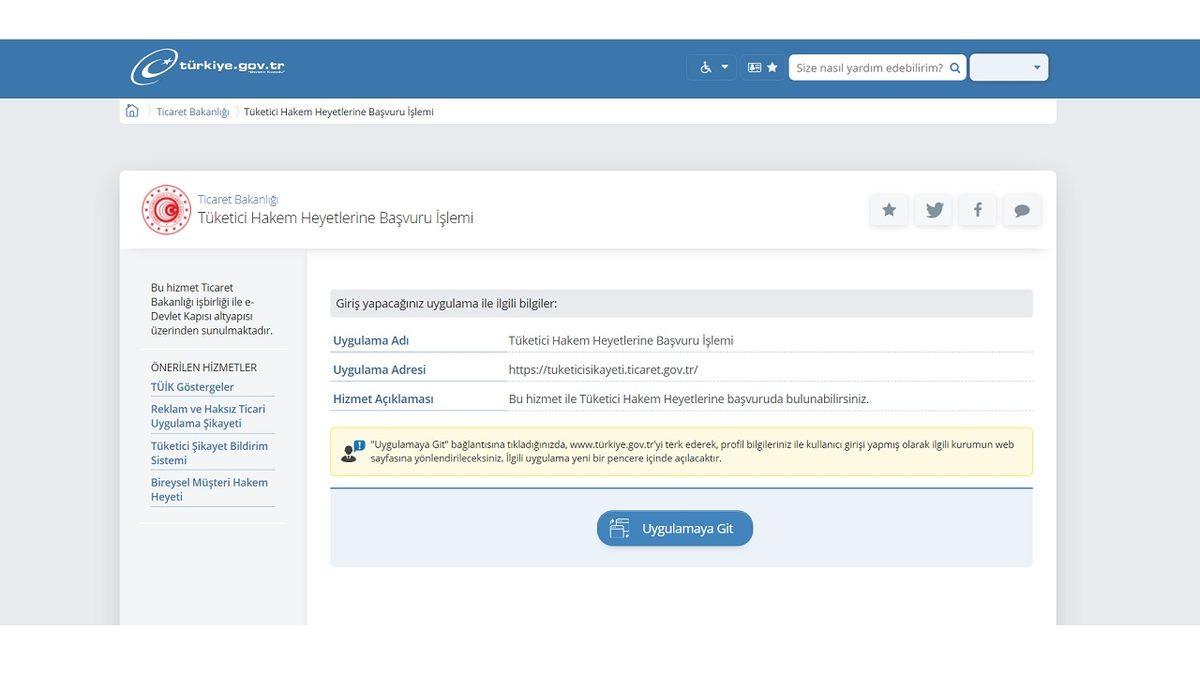Click the Size nasıl yardım edebilirim field
1200x675 pixels.
[870, 67]
